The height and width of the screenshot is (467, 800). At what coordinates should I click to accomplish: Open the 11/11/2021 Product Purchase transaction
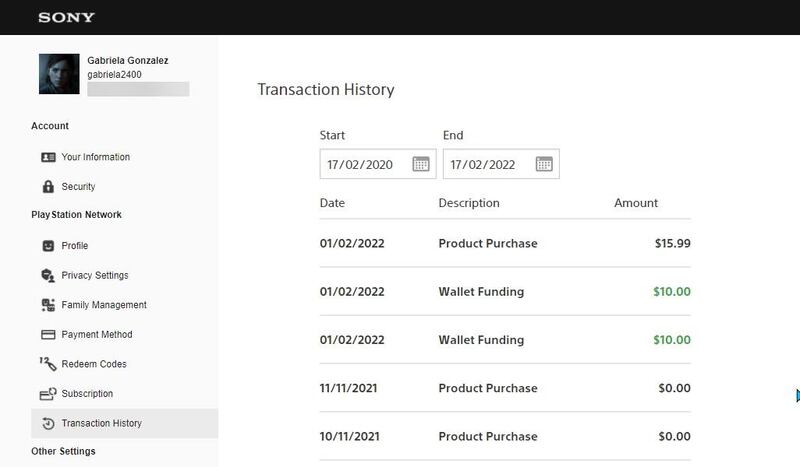[504, 388]
